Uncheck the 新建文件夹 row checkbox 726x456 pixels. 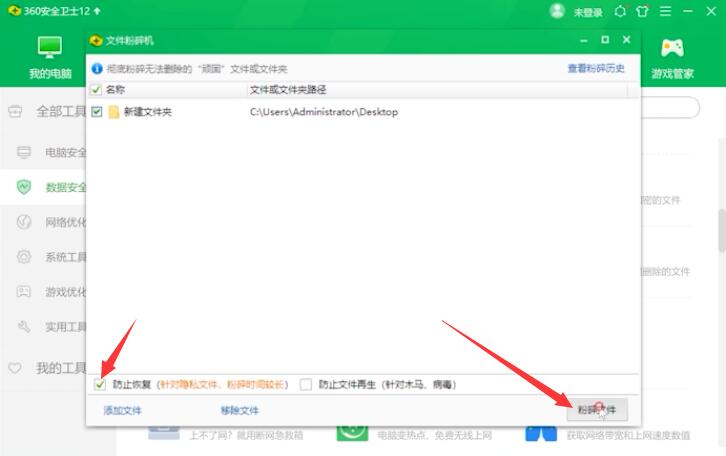coord(96,112)
